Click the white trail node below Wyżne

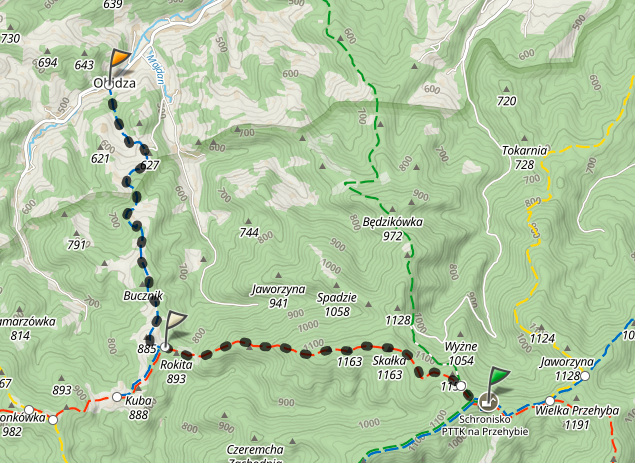pos(461,385)
